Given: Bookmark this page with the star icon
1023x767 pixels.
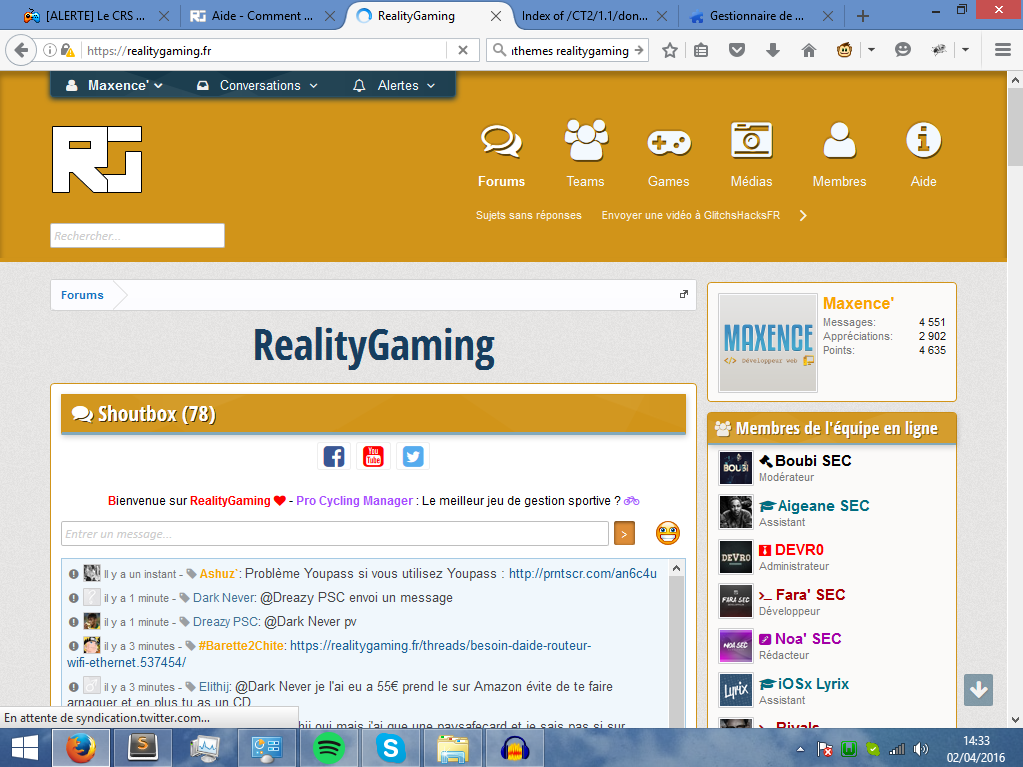Looking at the screenshot, I should [x=669, y=50].
